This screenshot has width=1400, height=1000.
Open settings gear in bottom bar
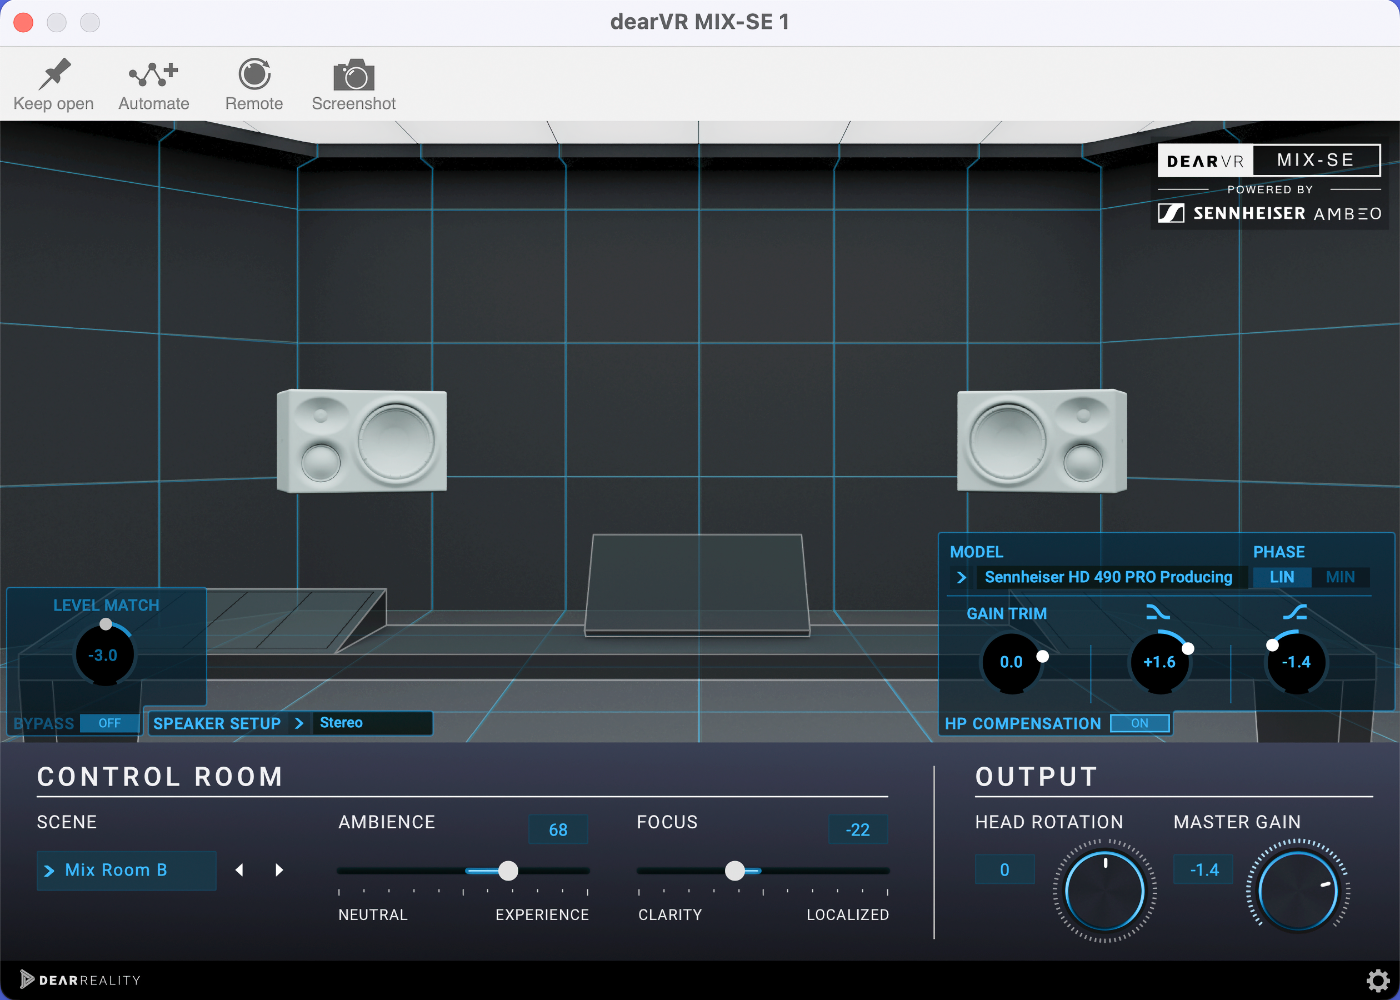coord(1378,980)
